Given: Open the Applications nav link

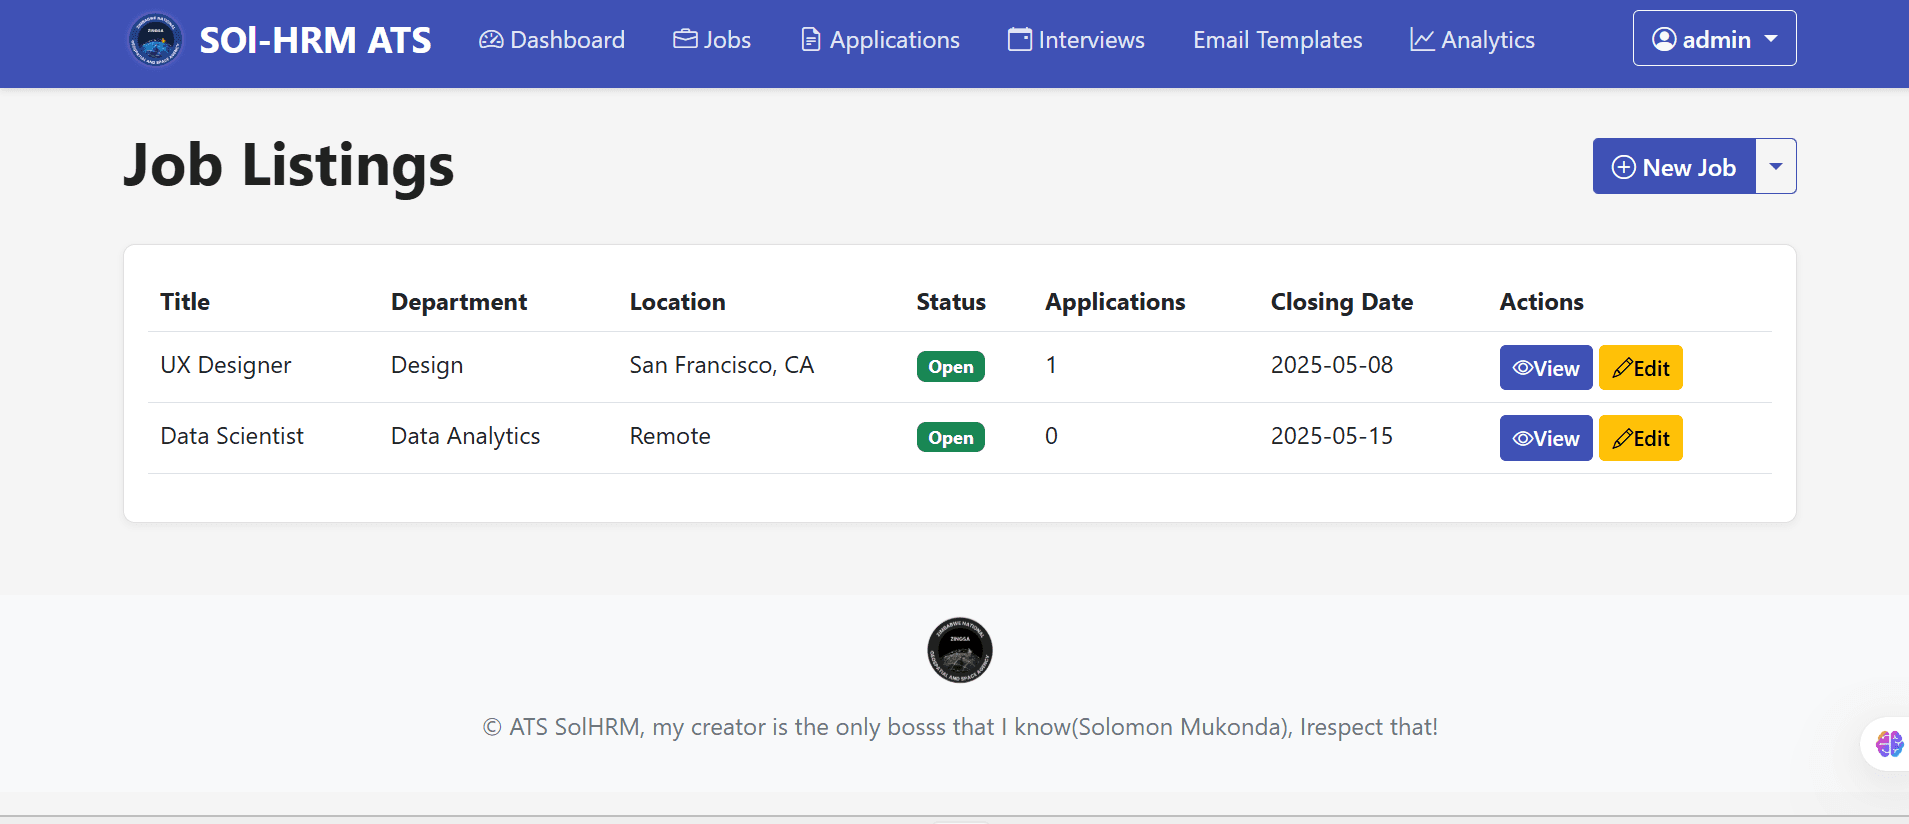Looking at the screenshot, I should [x=880, y=40].
